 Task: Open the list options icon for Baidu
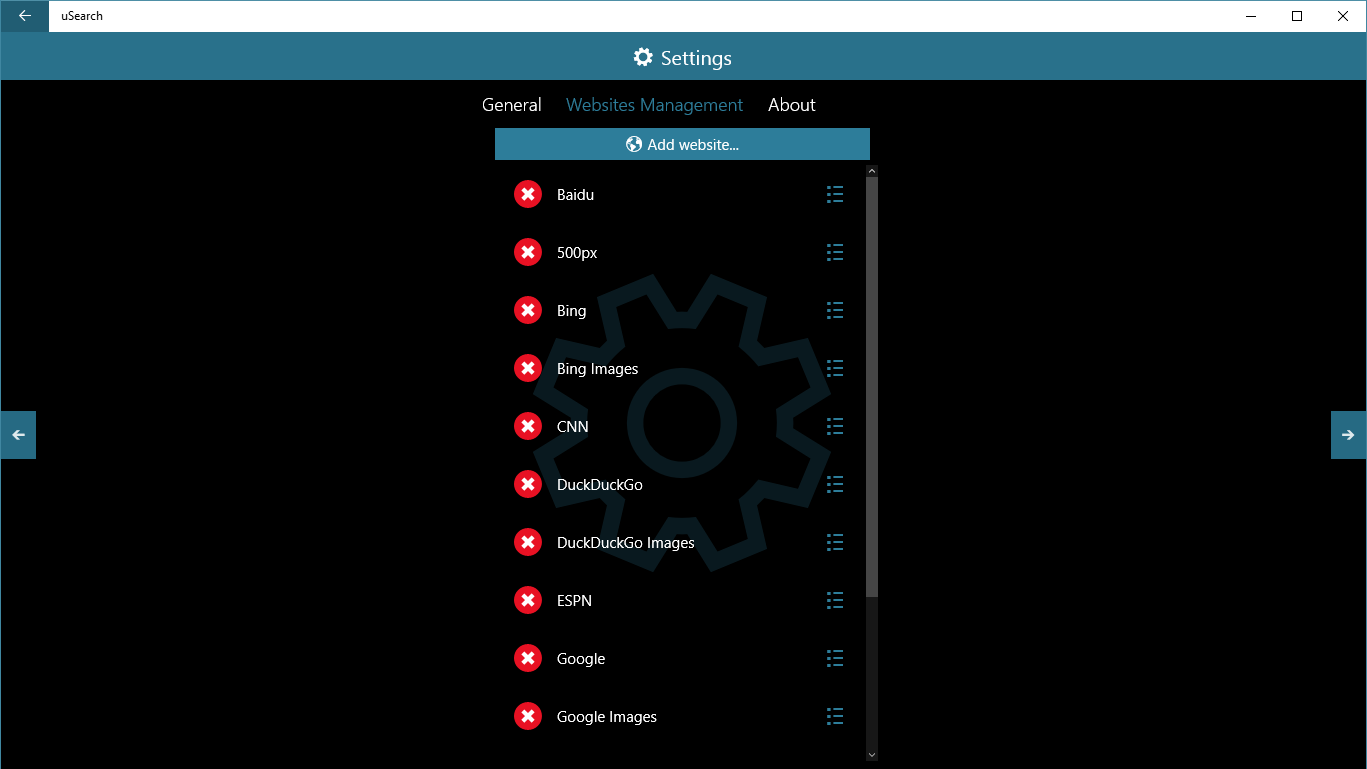tap(835, 195)
